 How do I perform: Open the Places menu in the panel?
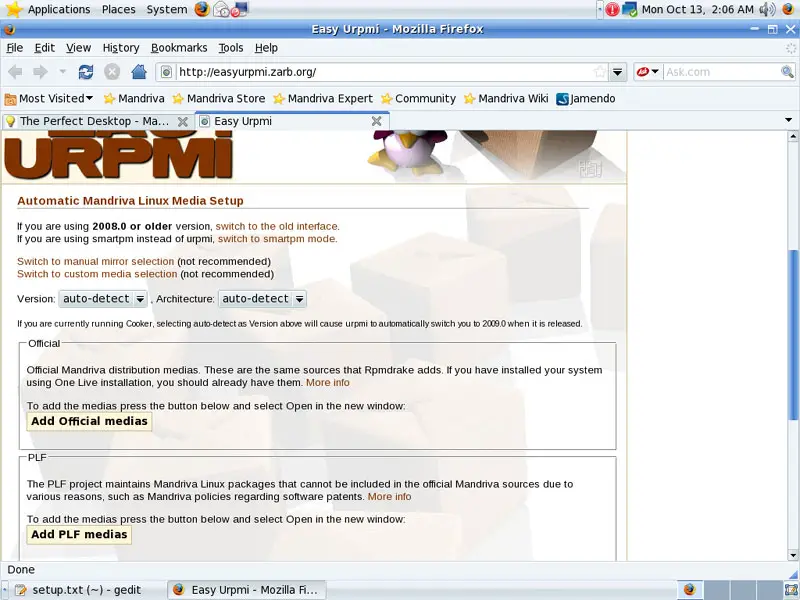tap(118, 9)
